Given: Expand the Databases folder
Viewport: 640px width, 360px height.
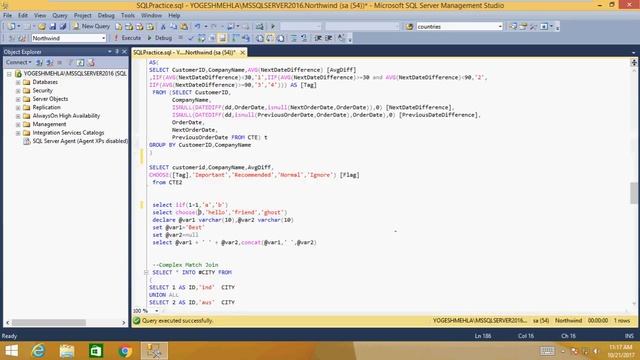Looking at the screenshot, I should [x=18, y=82].
